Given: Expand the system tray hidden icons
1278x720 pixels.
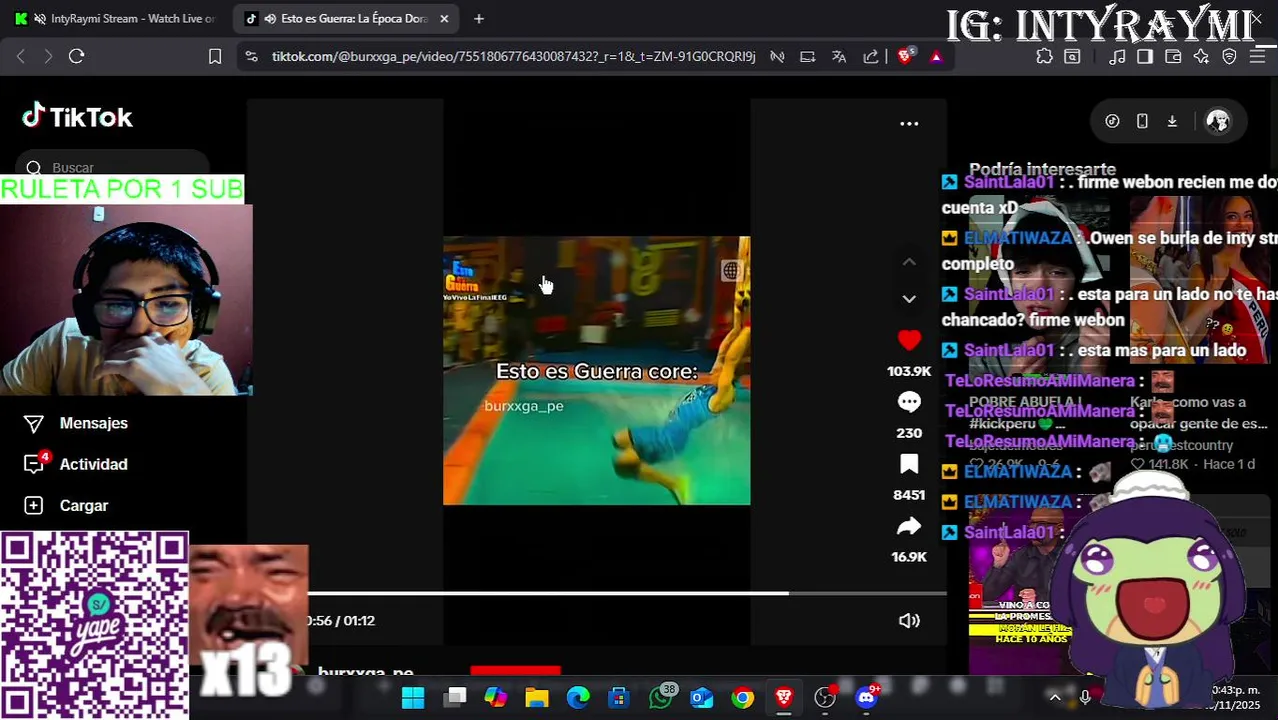Looking at the screenshot, I should pyautogui.click(x=1054, y=697).
